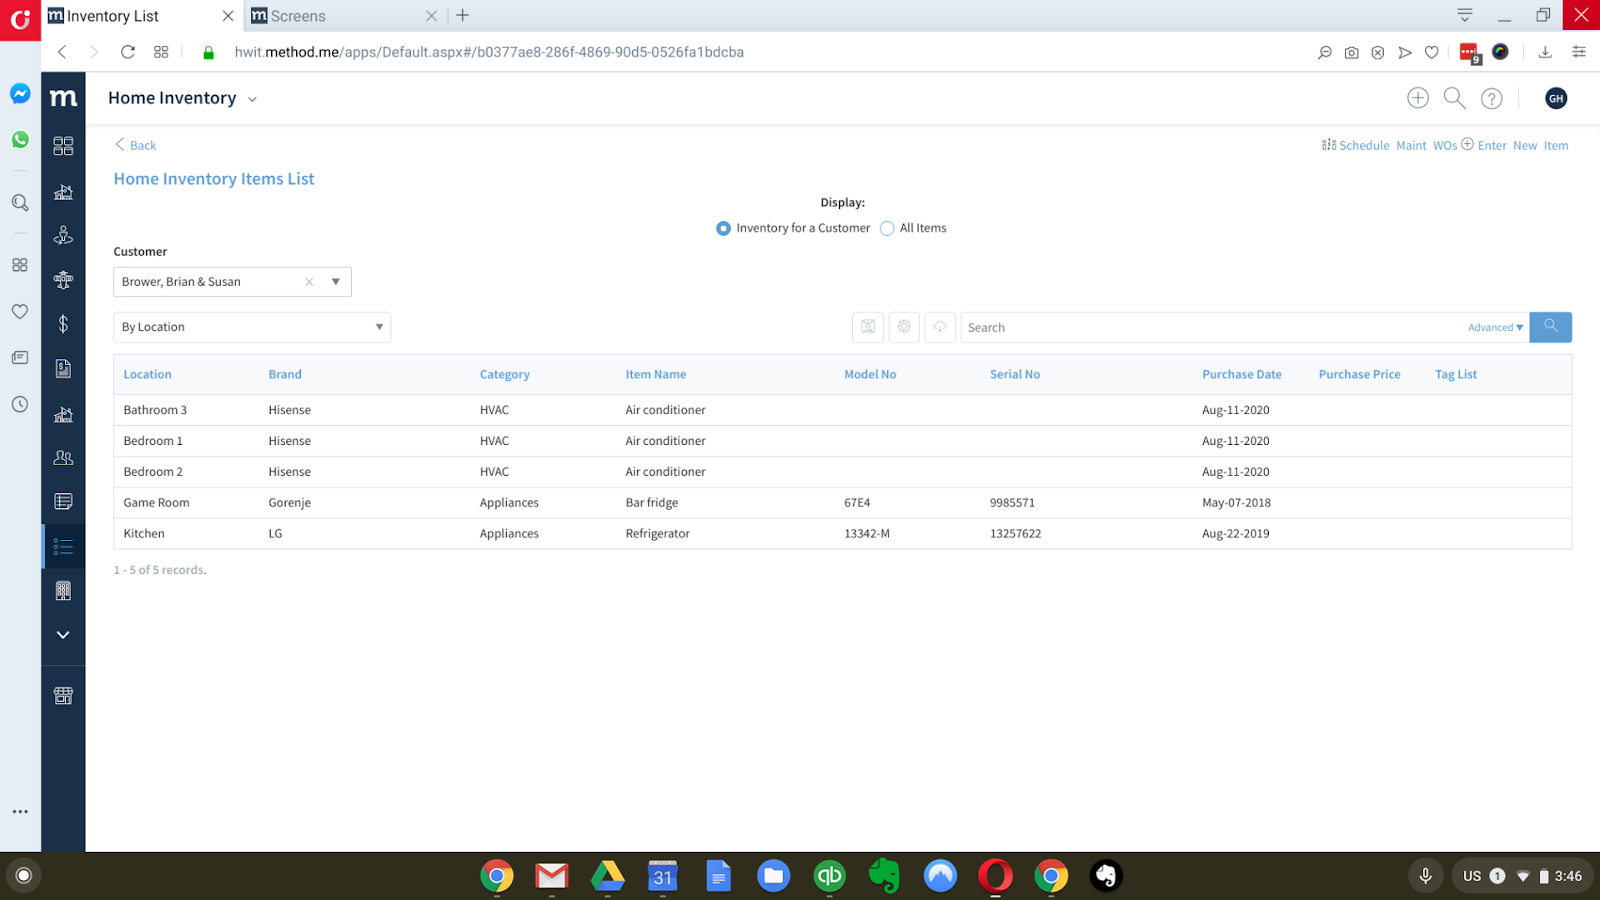This screenshot has width=1600, height=900.
Task: Open browser downloads icon
Action: (x=1545, y=52)
